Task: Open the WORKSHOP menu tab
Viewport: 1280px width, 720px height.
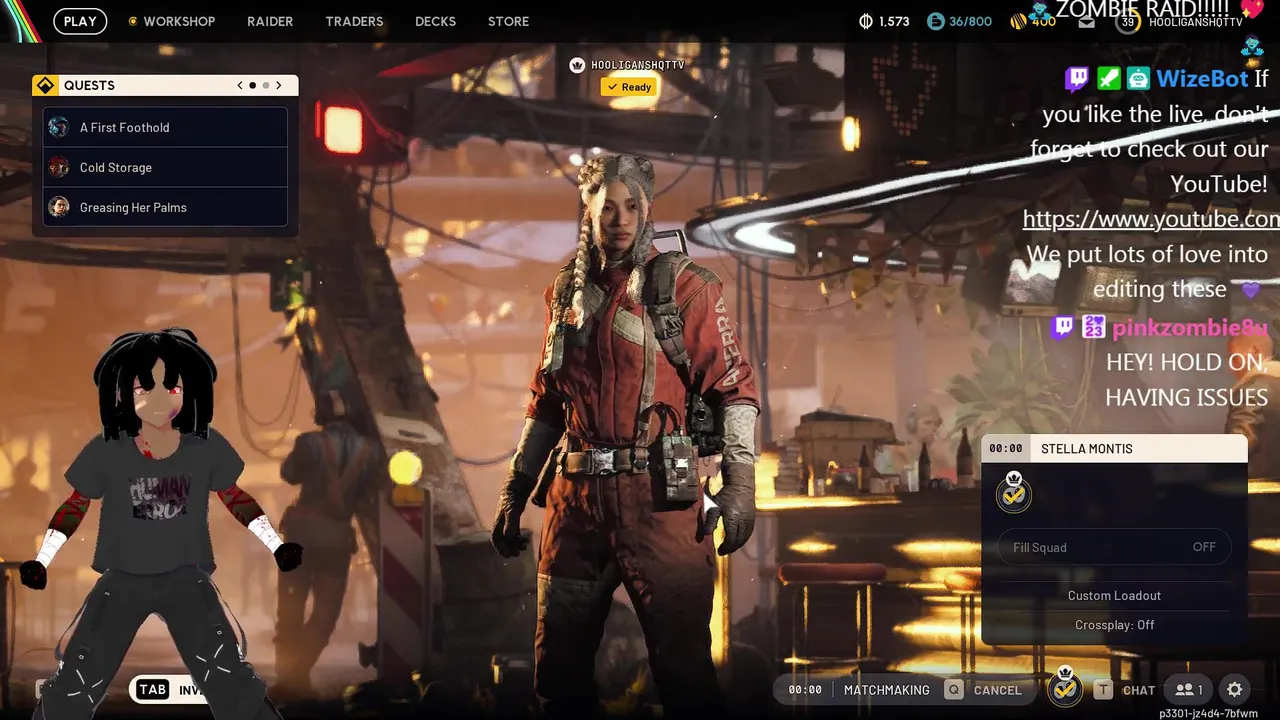Action: [179, 21]
